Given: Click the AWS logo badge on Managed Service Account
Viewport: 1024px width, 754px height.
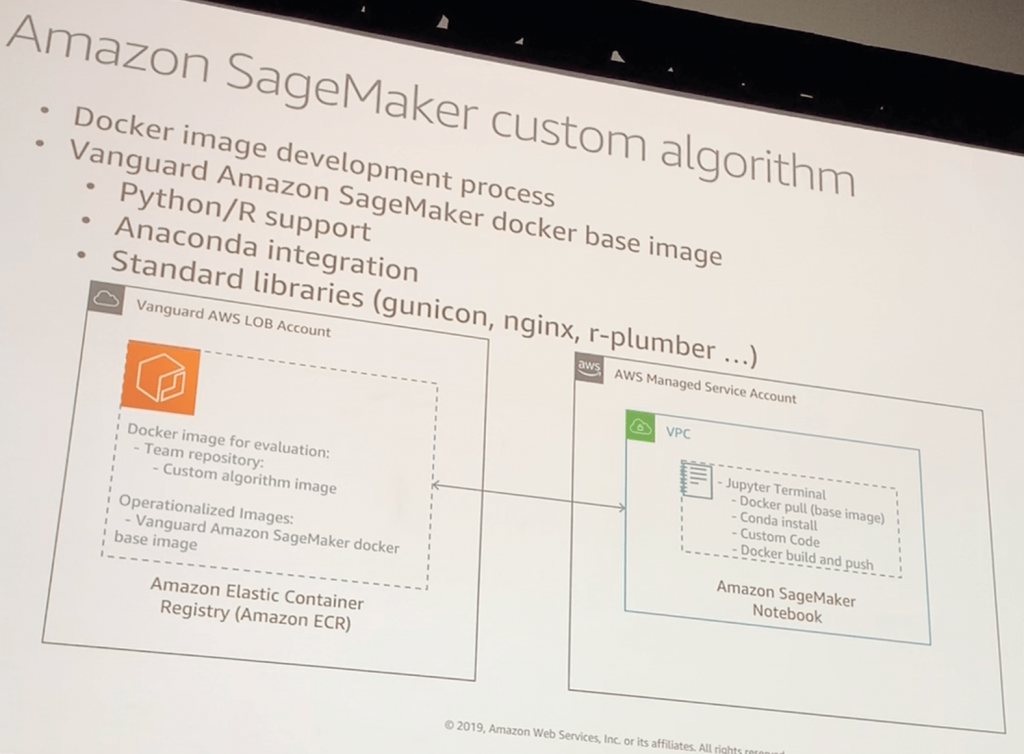Looking at the screenshot, I should (x=589, y=368).
